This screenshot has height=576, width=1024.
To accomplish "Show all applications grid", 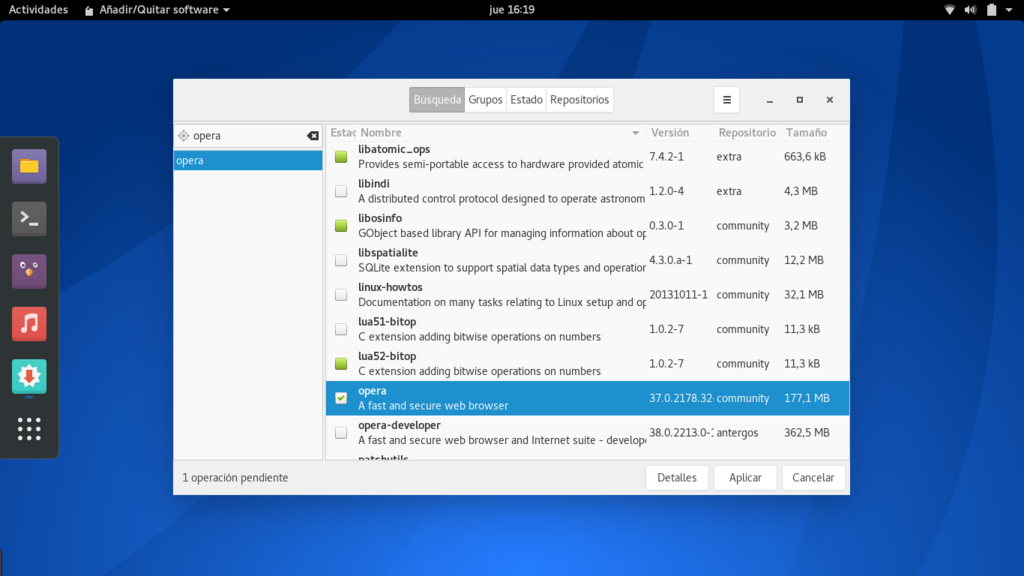I will click(x=29, y=429).
